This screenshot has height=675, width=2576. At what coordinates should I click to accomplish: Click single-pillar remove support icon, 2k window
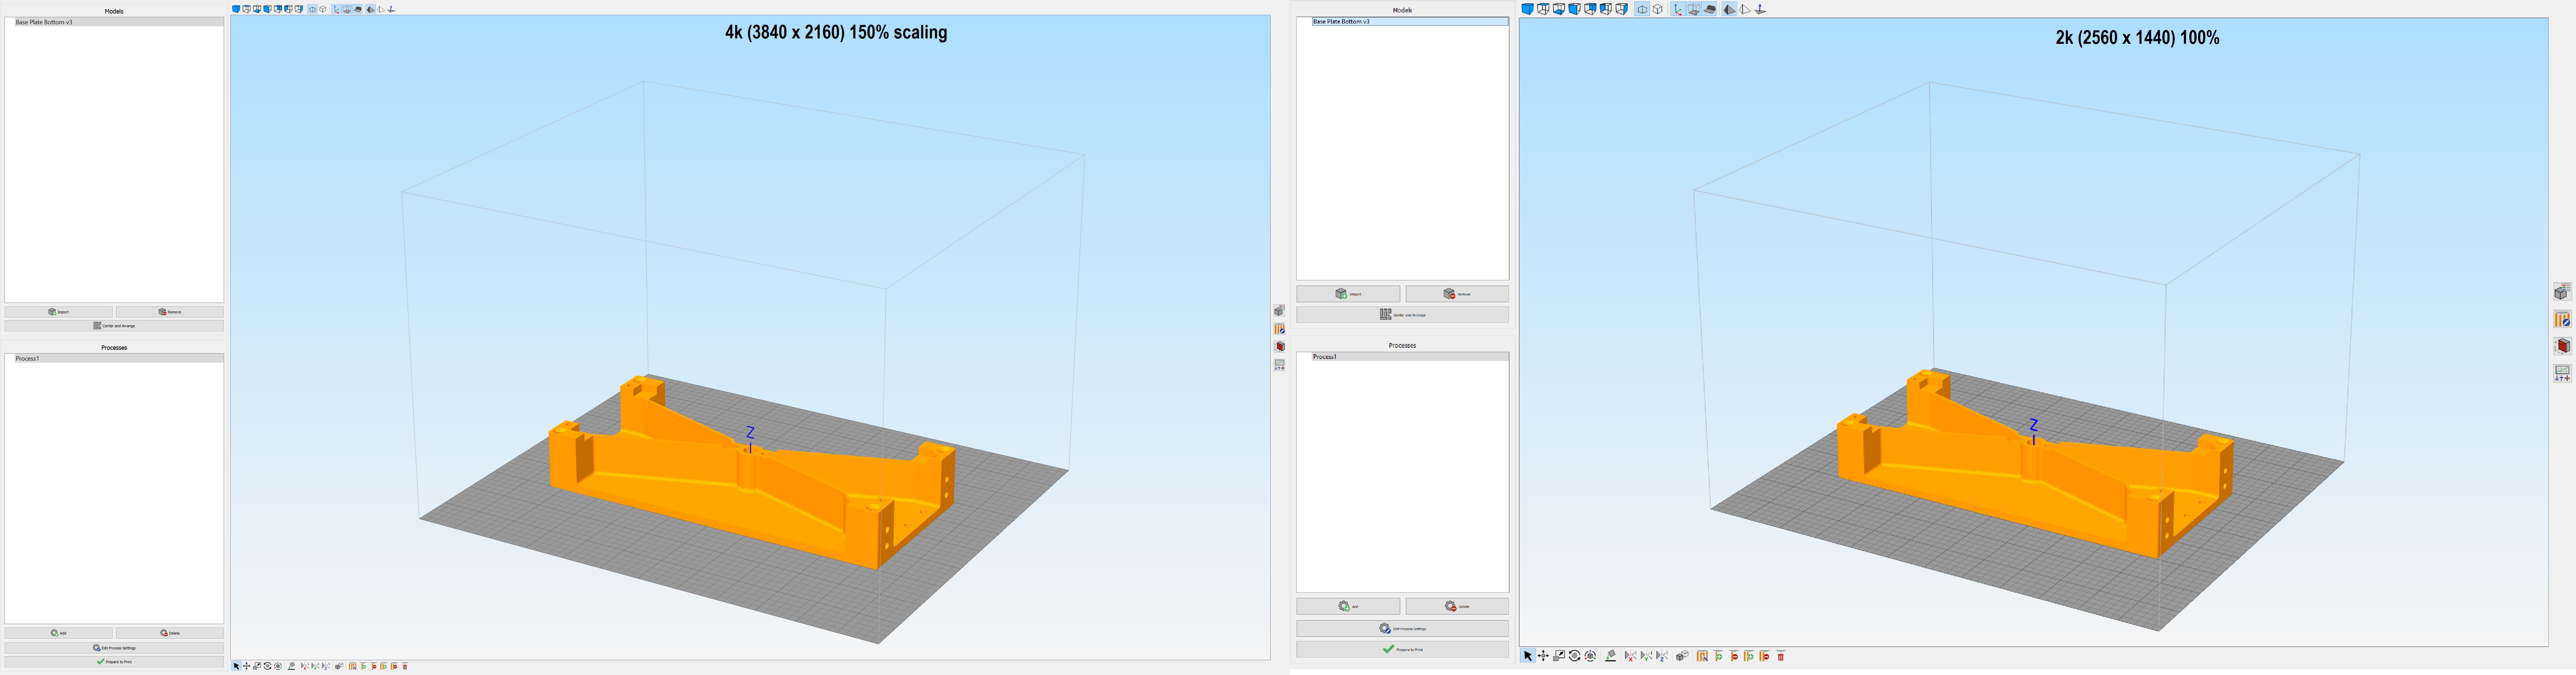1734,656
